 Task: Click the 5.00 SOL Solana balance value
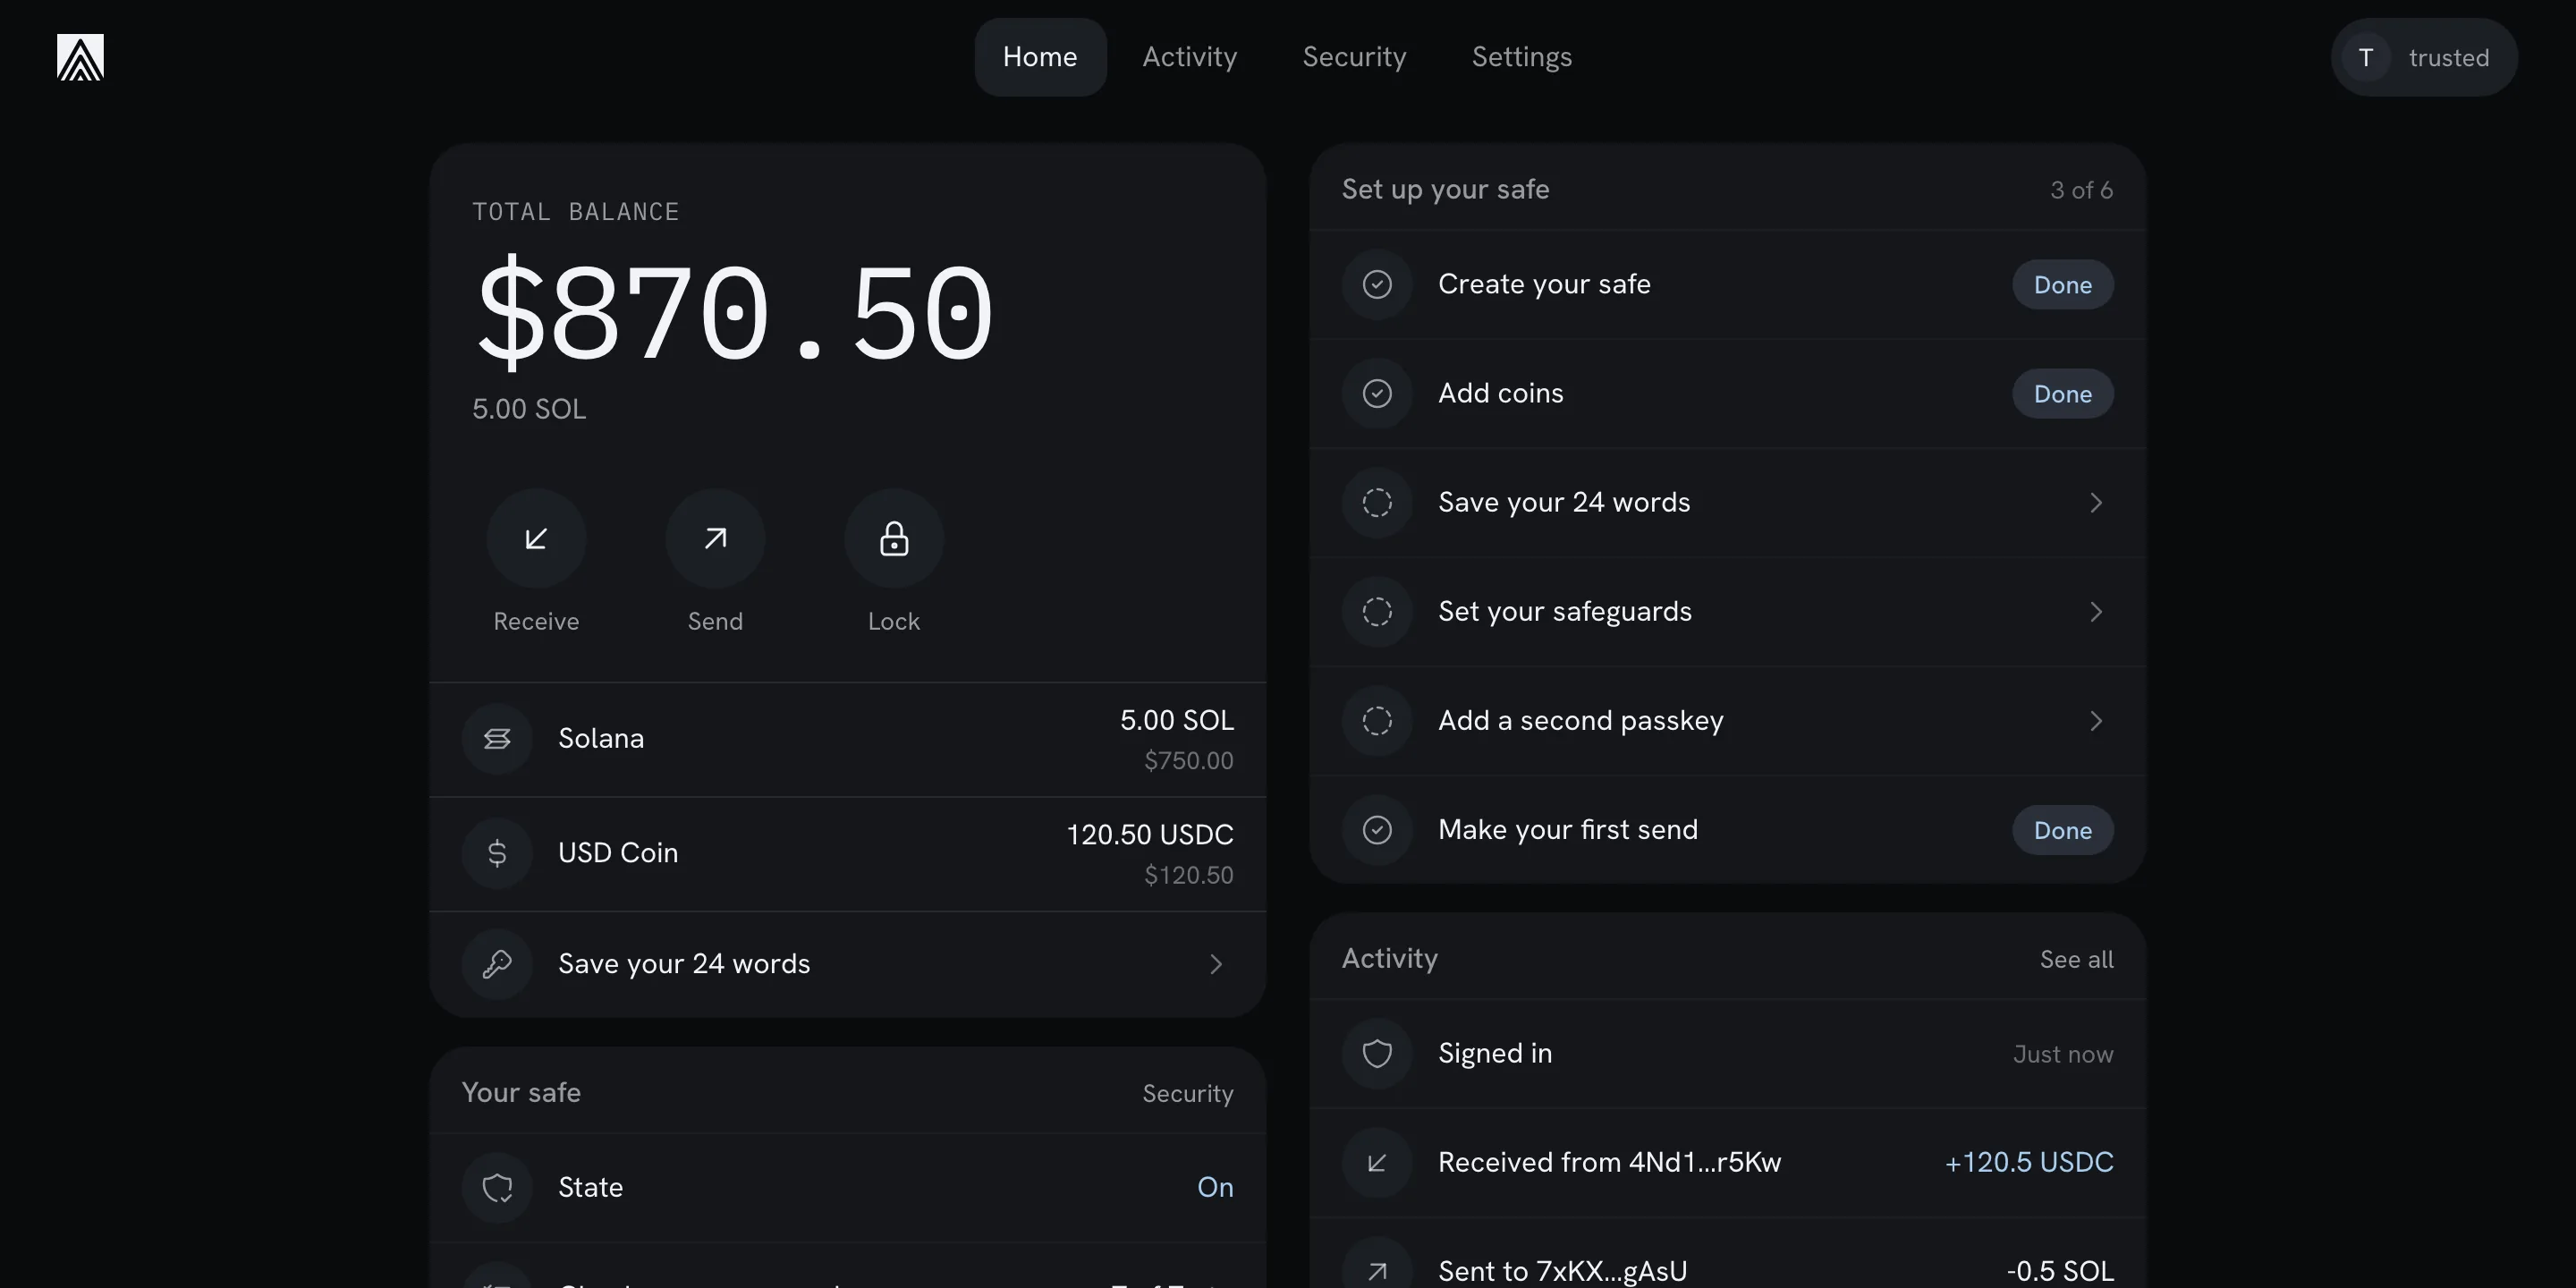(x=1176, y=720)
